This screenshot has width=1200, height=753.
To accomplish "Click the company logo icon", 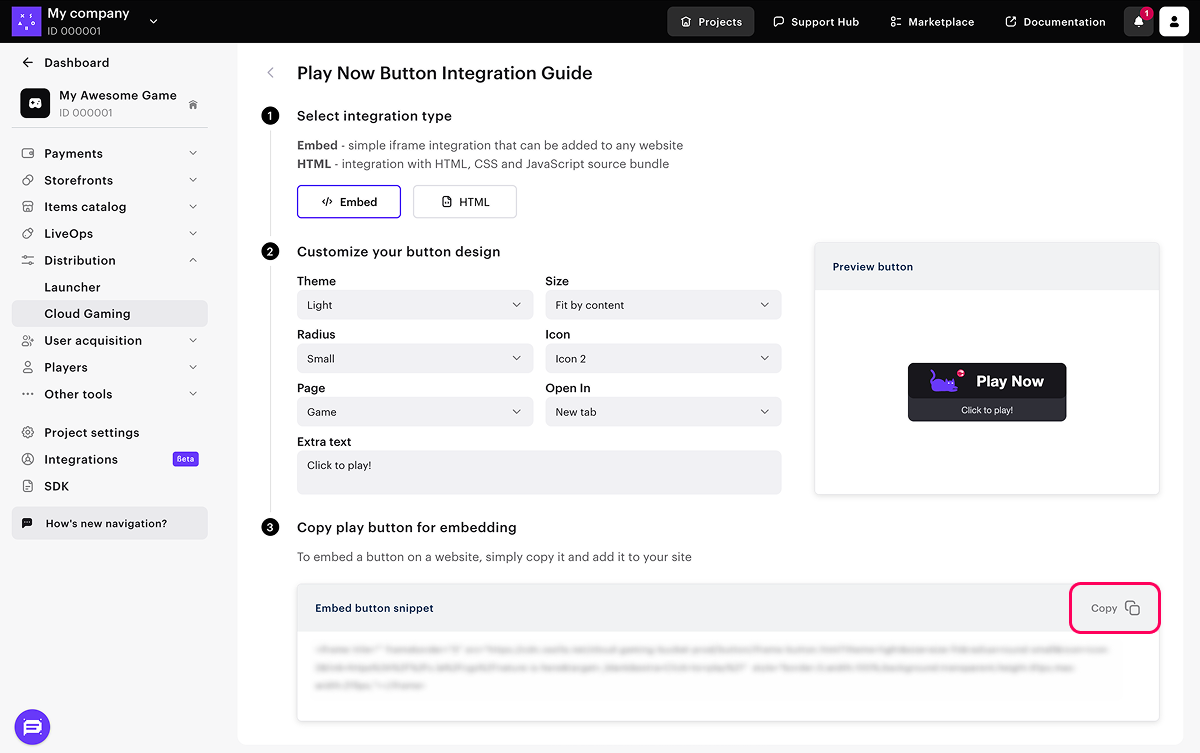I will click(x=26, y=21).
